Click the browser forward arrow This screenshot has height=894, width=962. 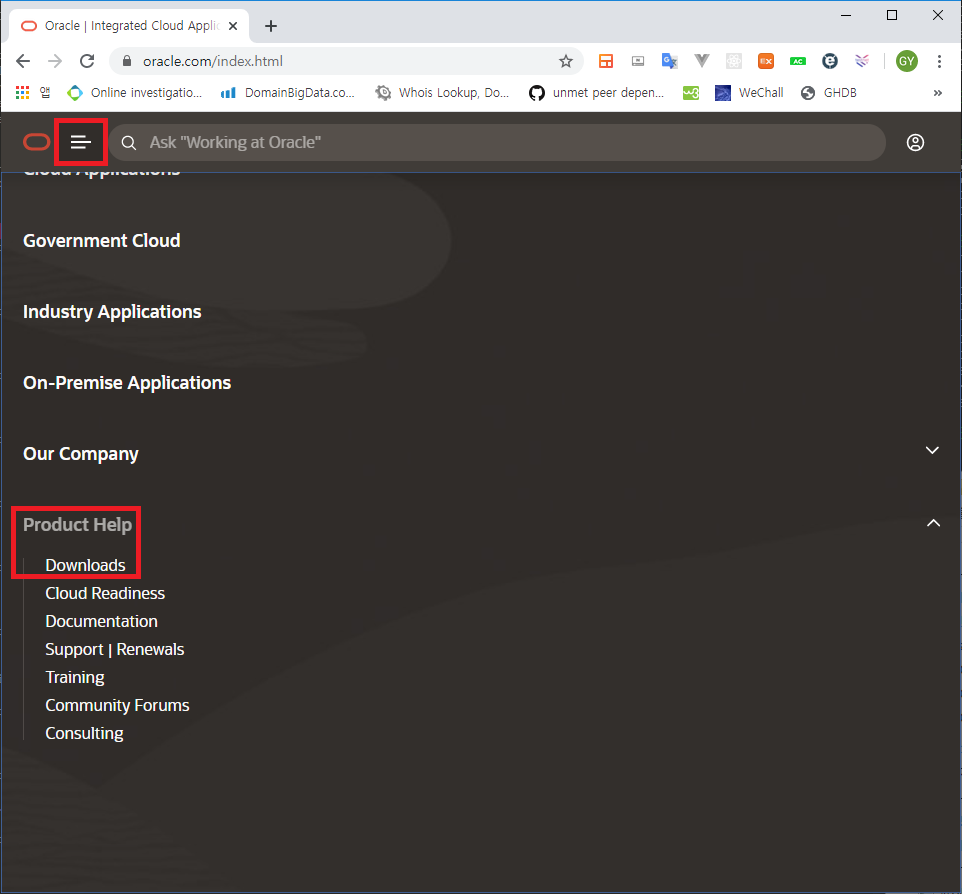pos(55,61)
